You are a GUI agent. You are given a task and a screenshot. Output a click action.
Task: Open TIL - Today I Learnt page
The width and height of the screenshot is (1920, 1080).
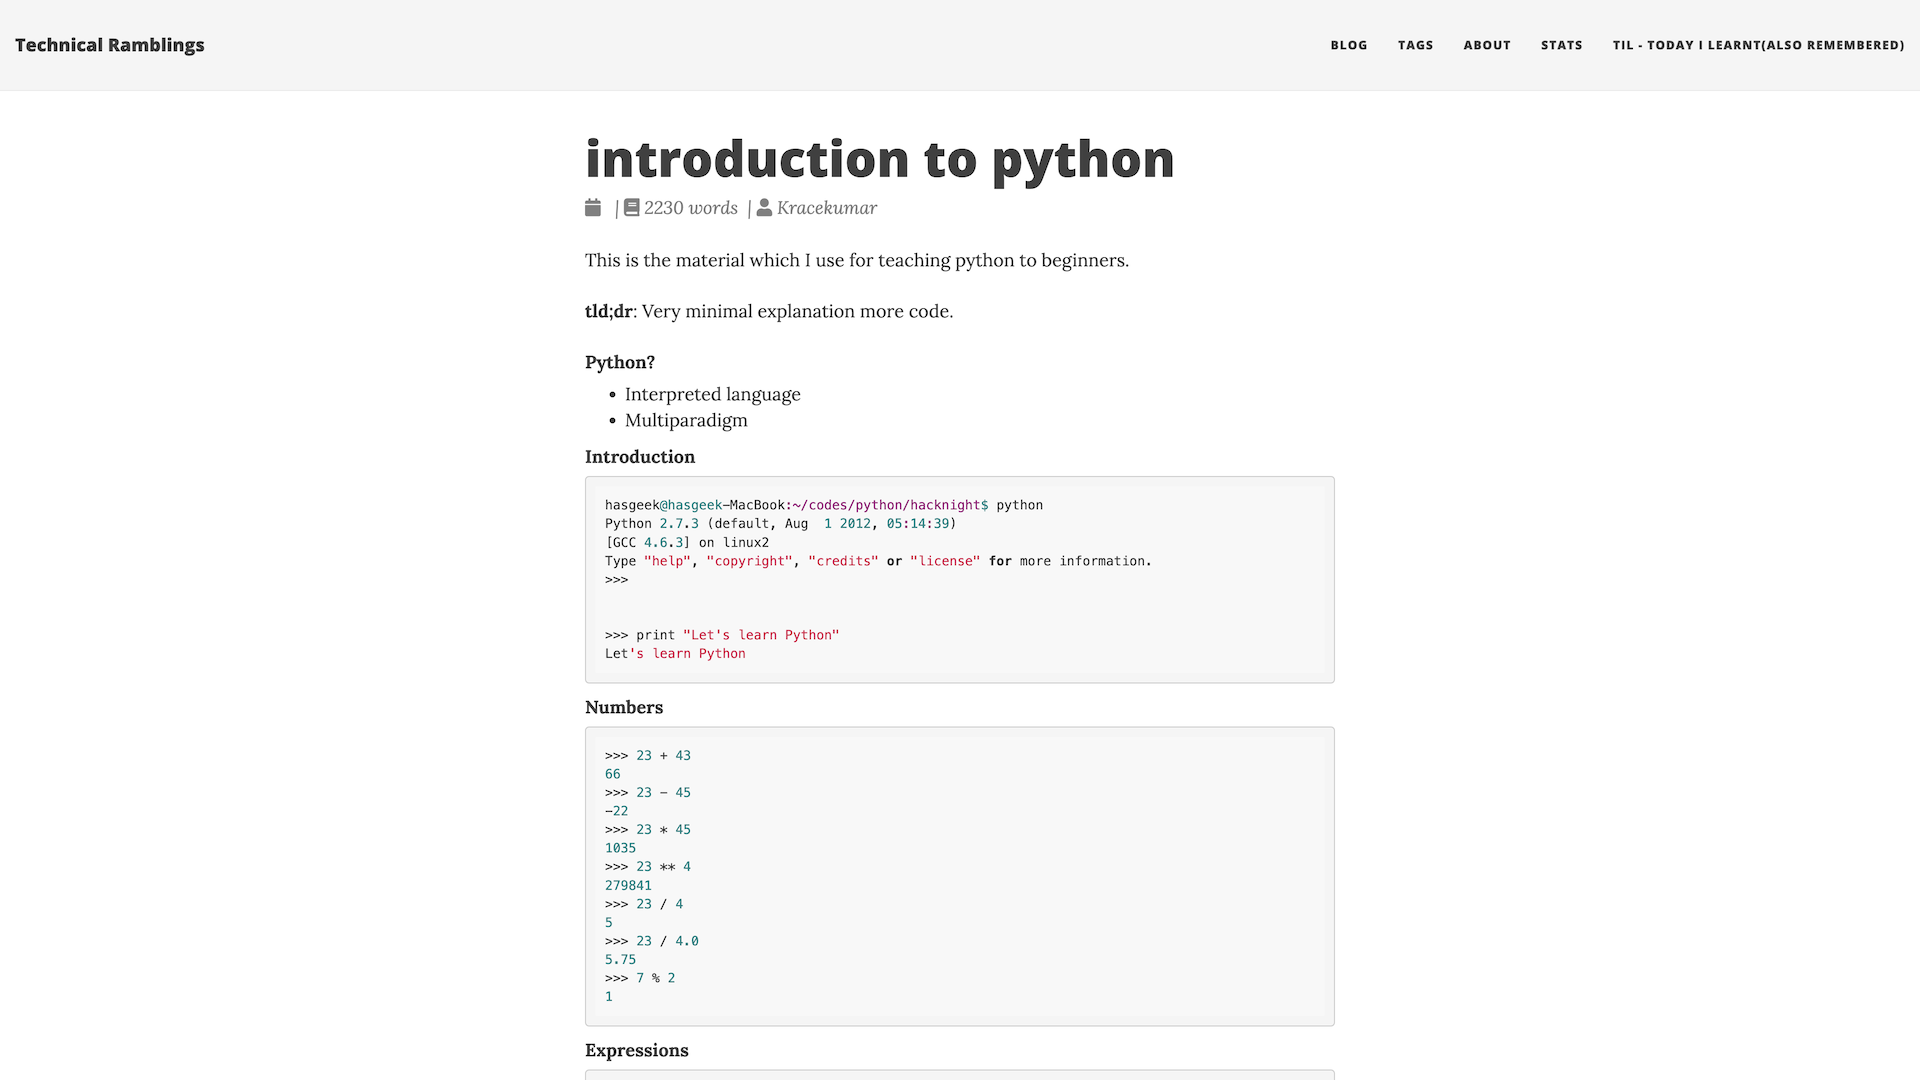click(x=1757, y=45)
